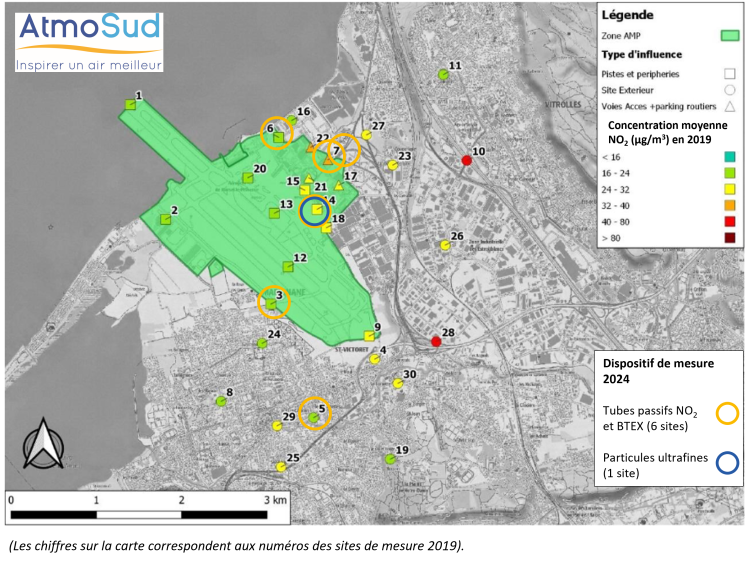Viewport: 750px width, 563px height.
Task: Click the orange swatch for 32 - 40
Action: [730, 206]
